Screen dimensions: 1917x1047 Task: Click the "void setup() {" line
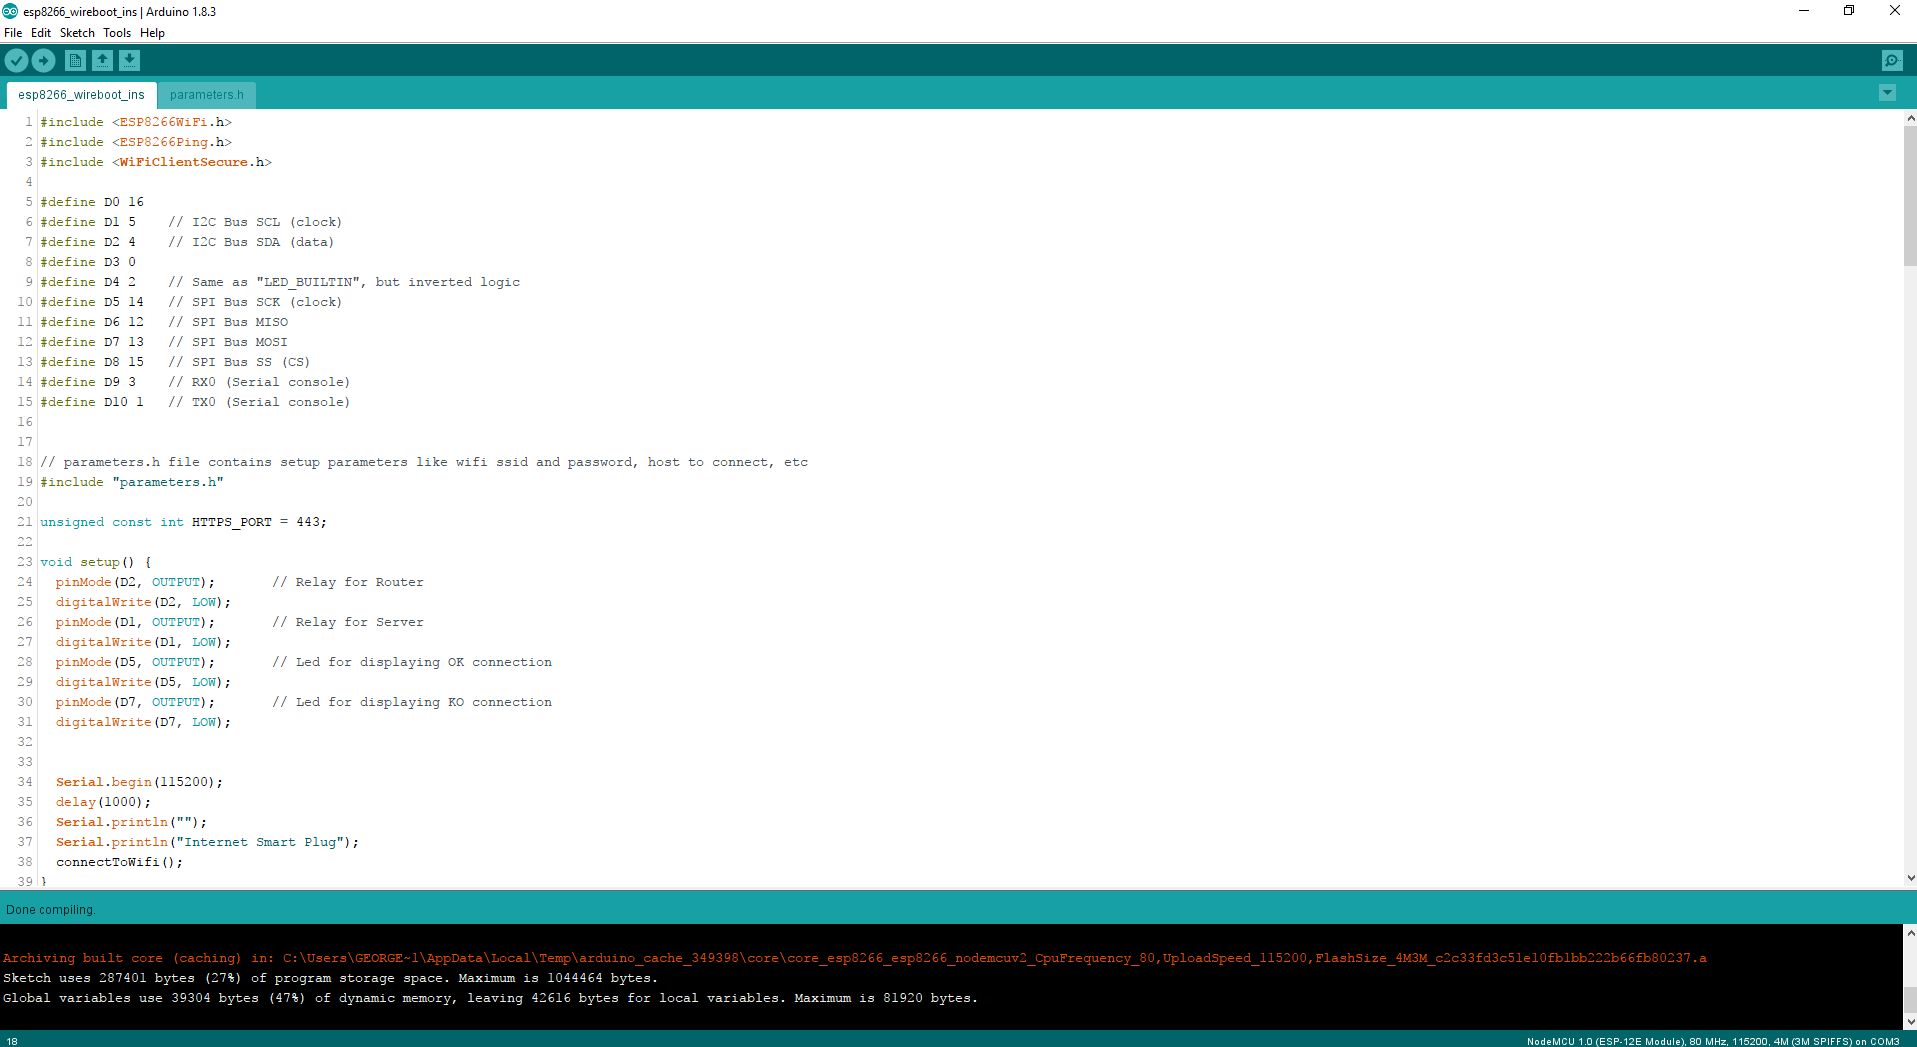coord(96,562)
